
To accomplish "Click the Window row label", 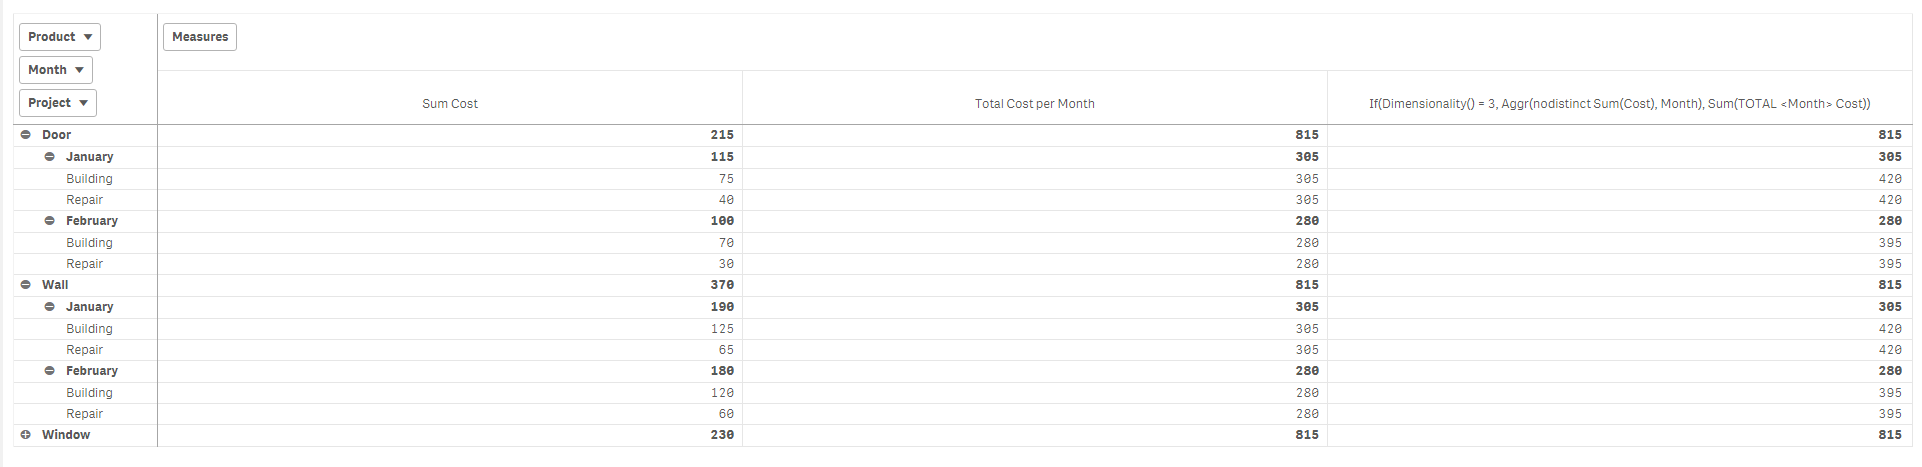I will pos(66,435).
